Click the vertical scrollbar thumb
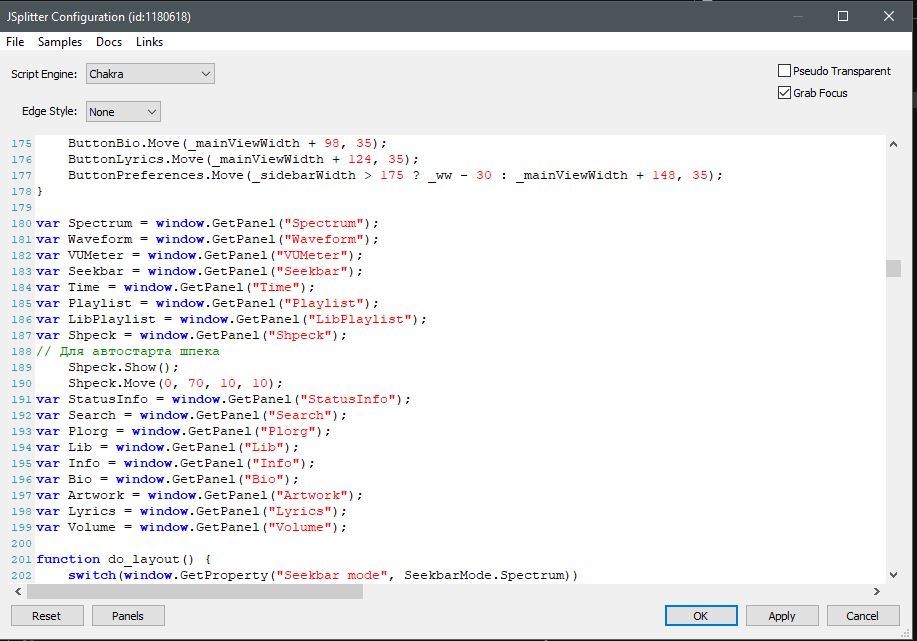Viewport: 917px width, 641px height. pyautogui.click(x=893, y=268)
